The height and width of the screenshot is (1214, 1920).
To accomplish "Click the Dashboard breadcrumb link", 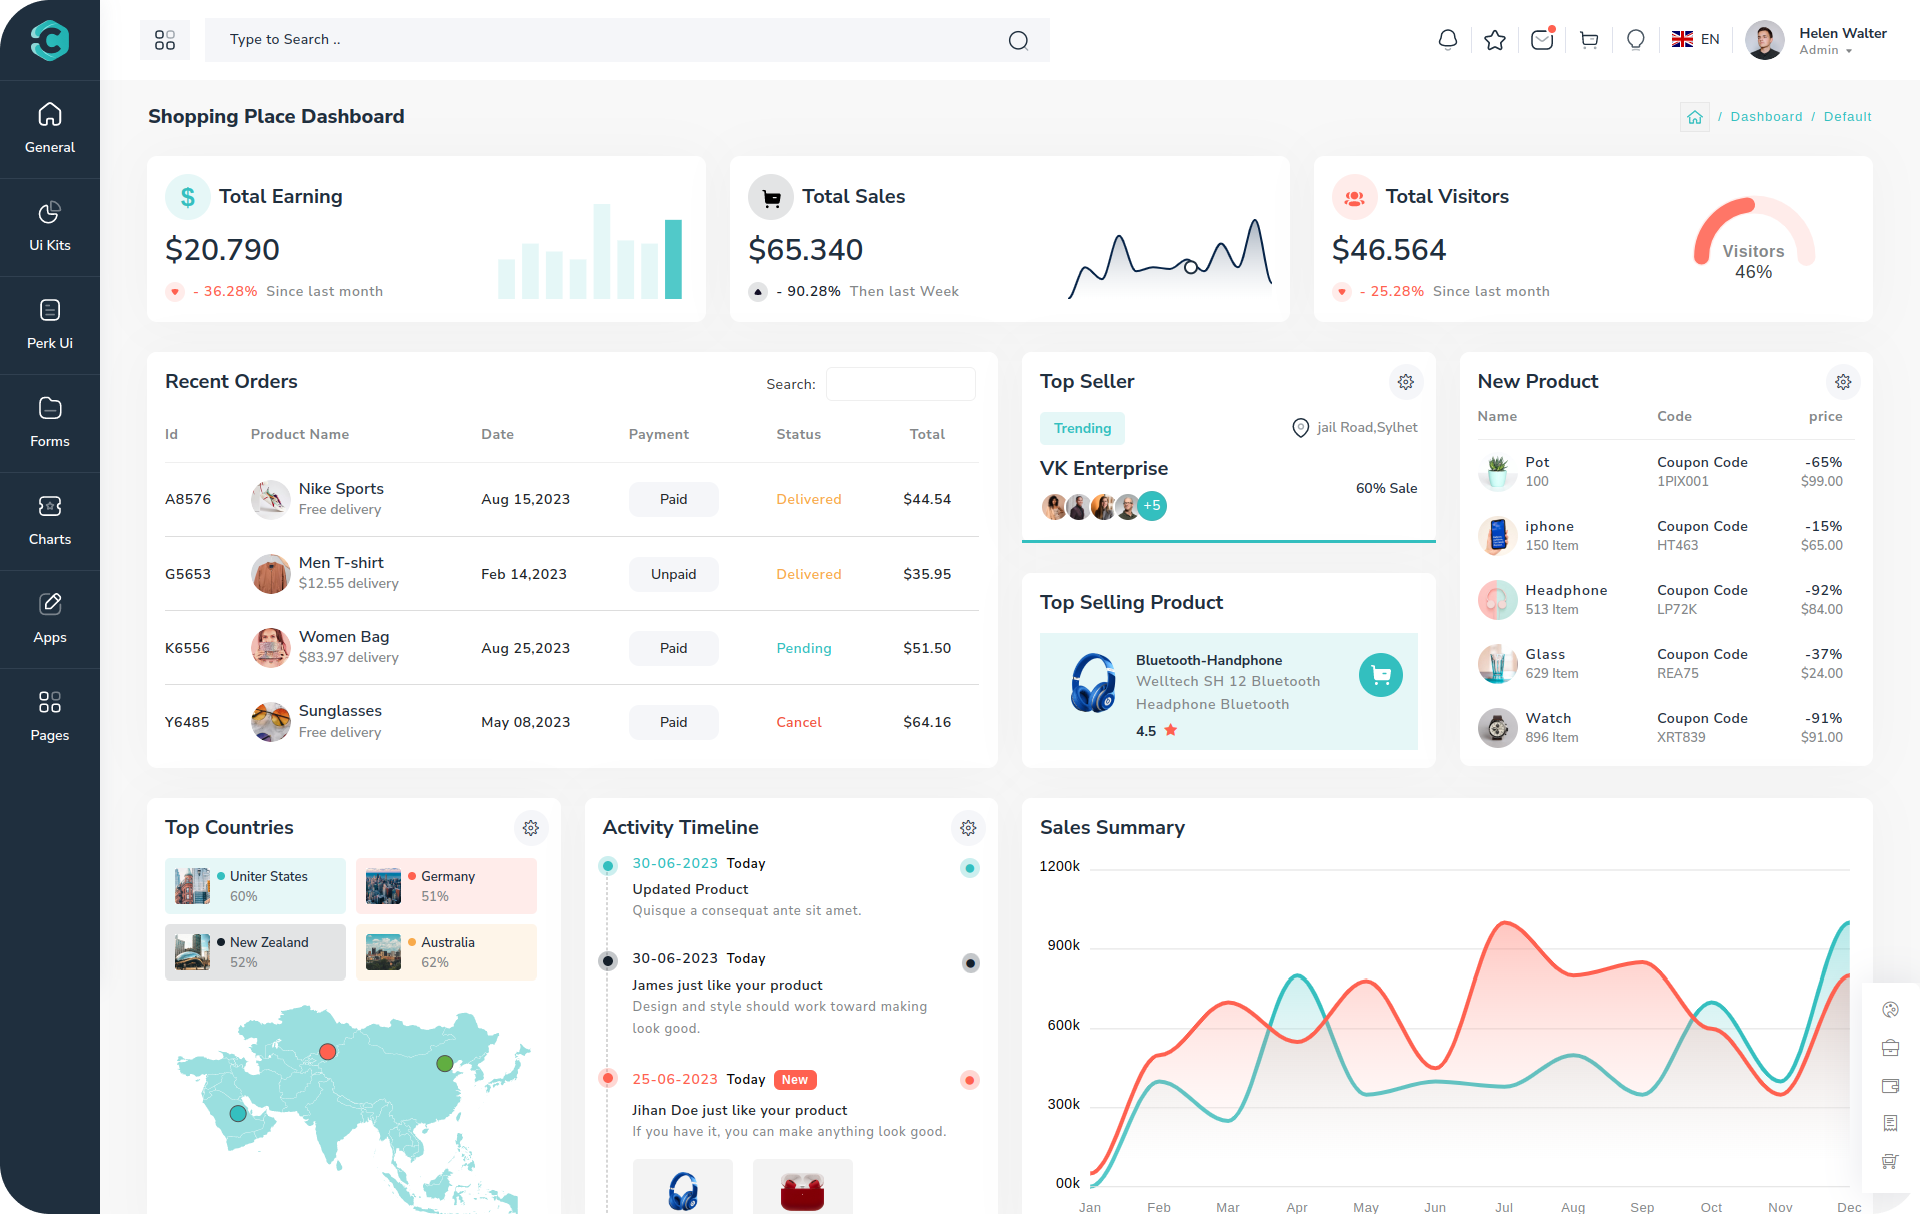I will (x=1766, y=117).
